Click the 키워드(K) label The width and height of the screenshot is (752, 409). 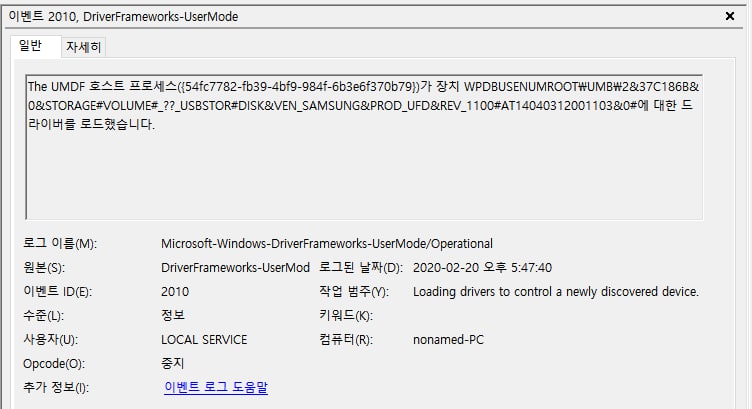(346, 316)
